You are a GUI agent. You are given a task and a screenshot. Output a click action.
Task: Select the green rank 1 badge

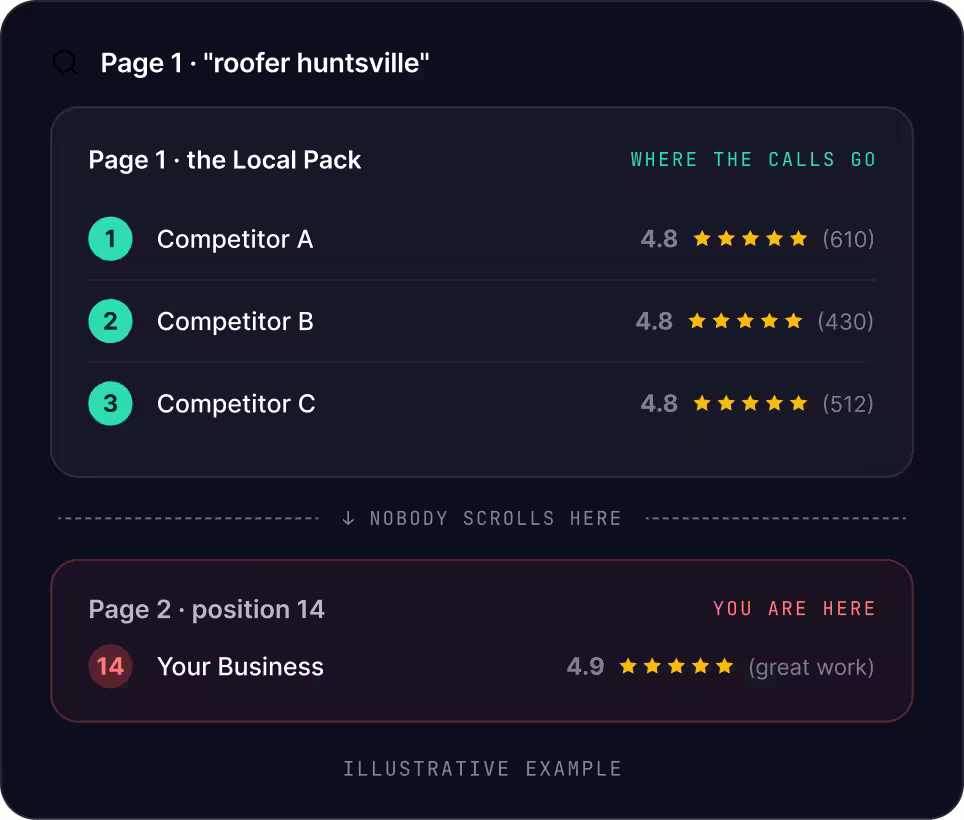111,239
